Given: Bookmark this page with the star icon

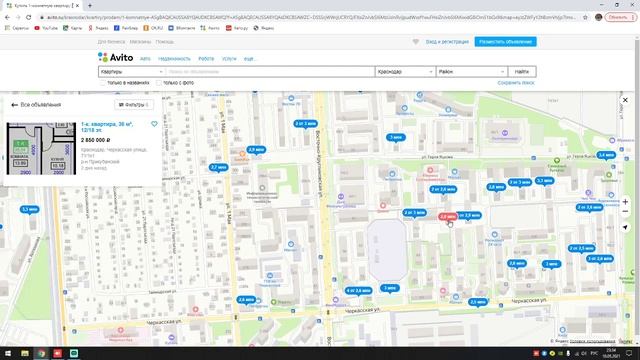Looking at the screenshot, I should (585, 17).
